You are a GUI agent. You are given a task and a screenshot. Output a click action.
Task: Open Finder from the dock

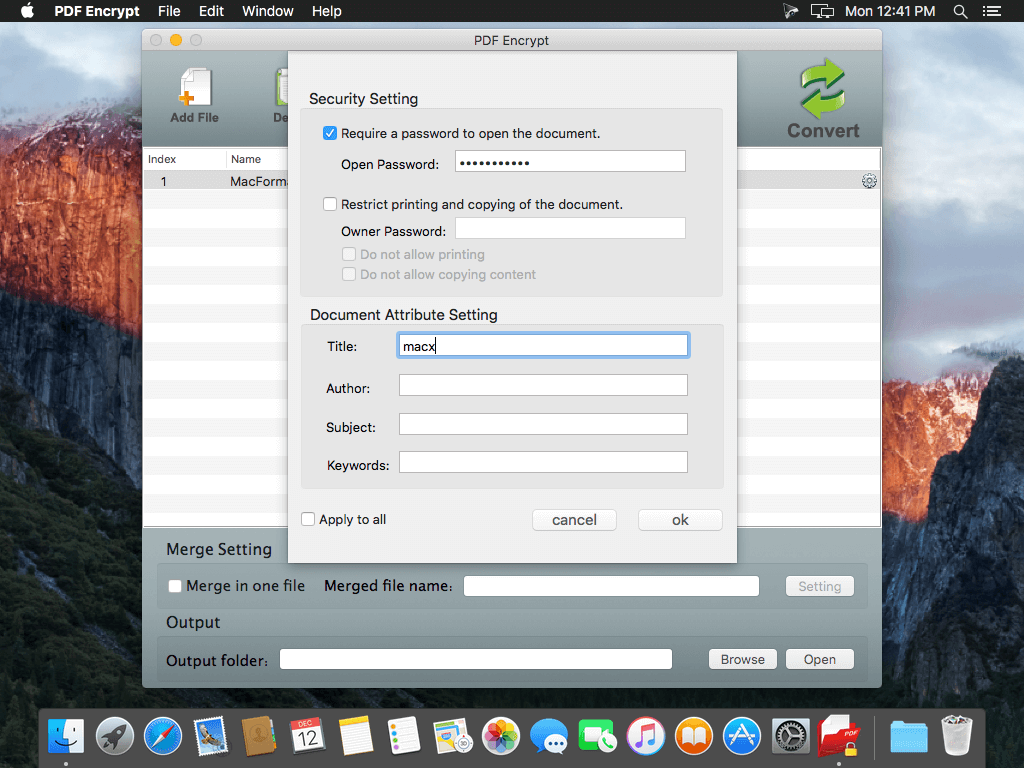(x=66, y=736)
